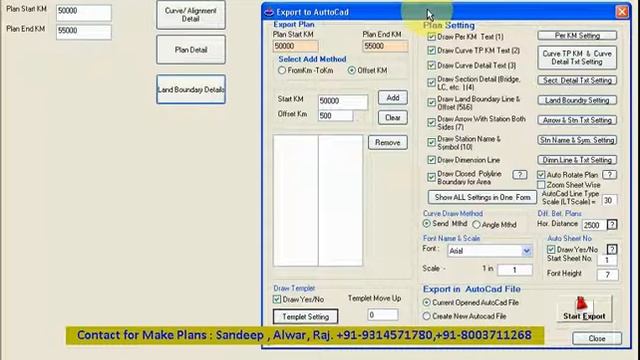Open Per KM Setting

[577, 36]
